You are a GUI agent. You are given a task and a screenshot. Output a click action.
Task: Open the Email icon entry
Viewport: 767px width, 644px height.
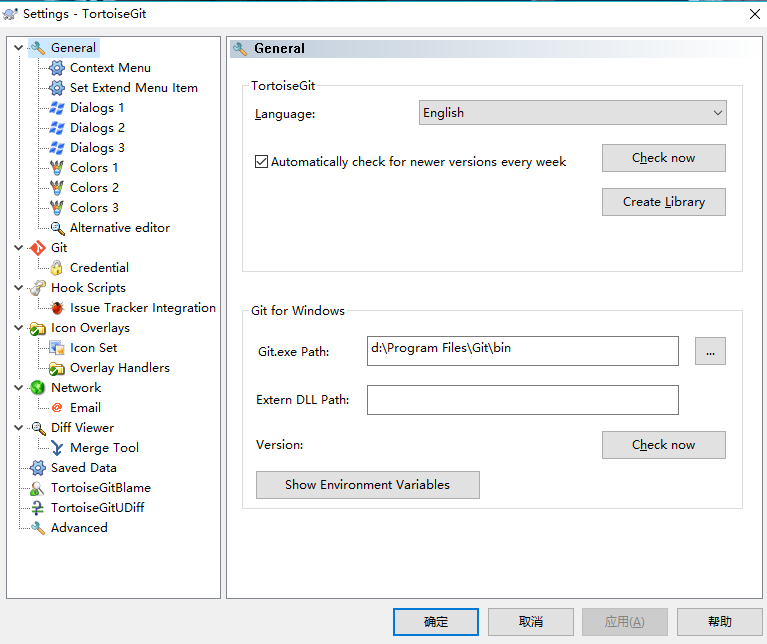(57, 408)
